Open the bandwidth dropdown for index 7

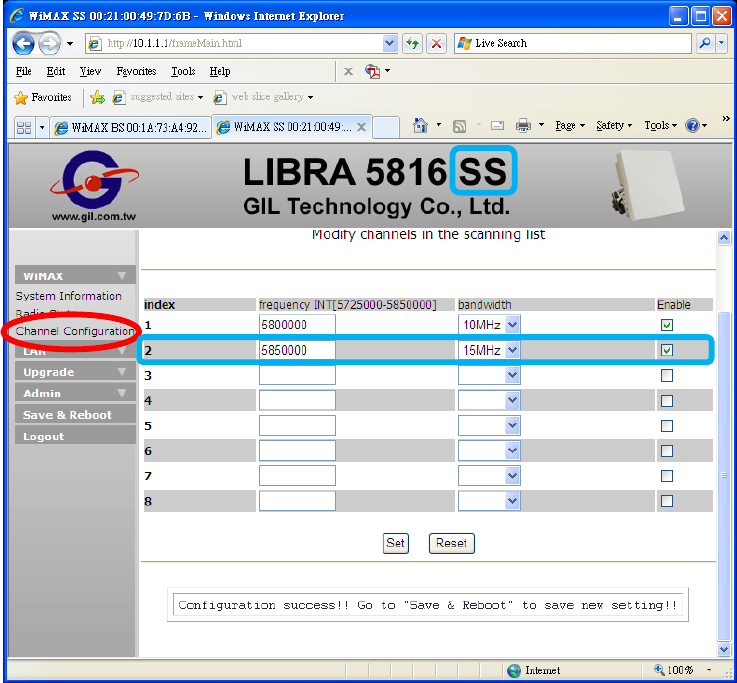pyautogui.click(x=489, y=476)
